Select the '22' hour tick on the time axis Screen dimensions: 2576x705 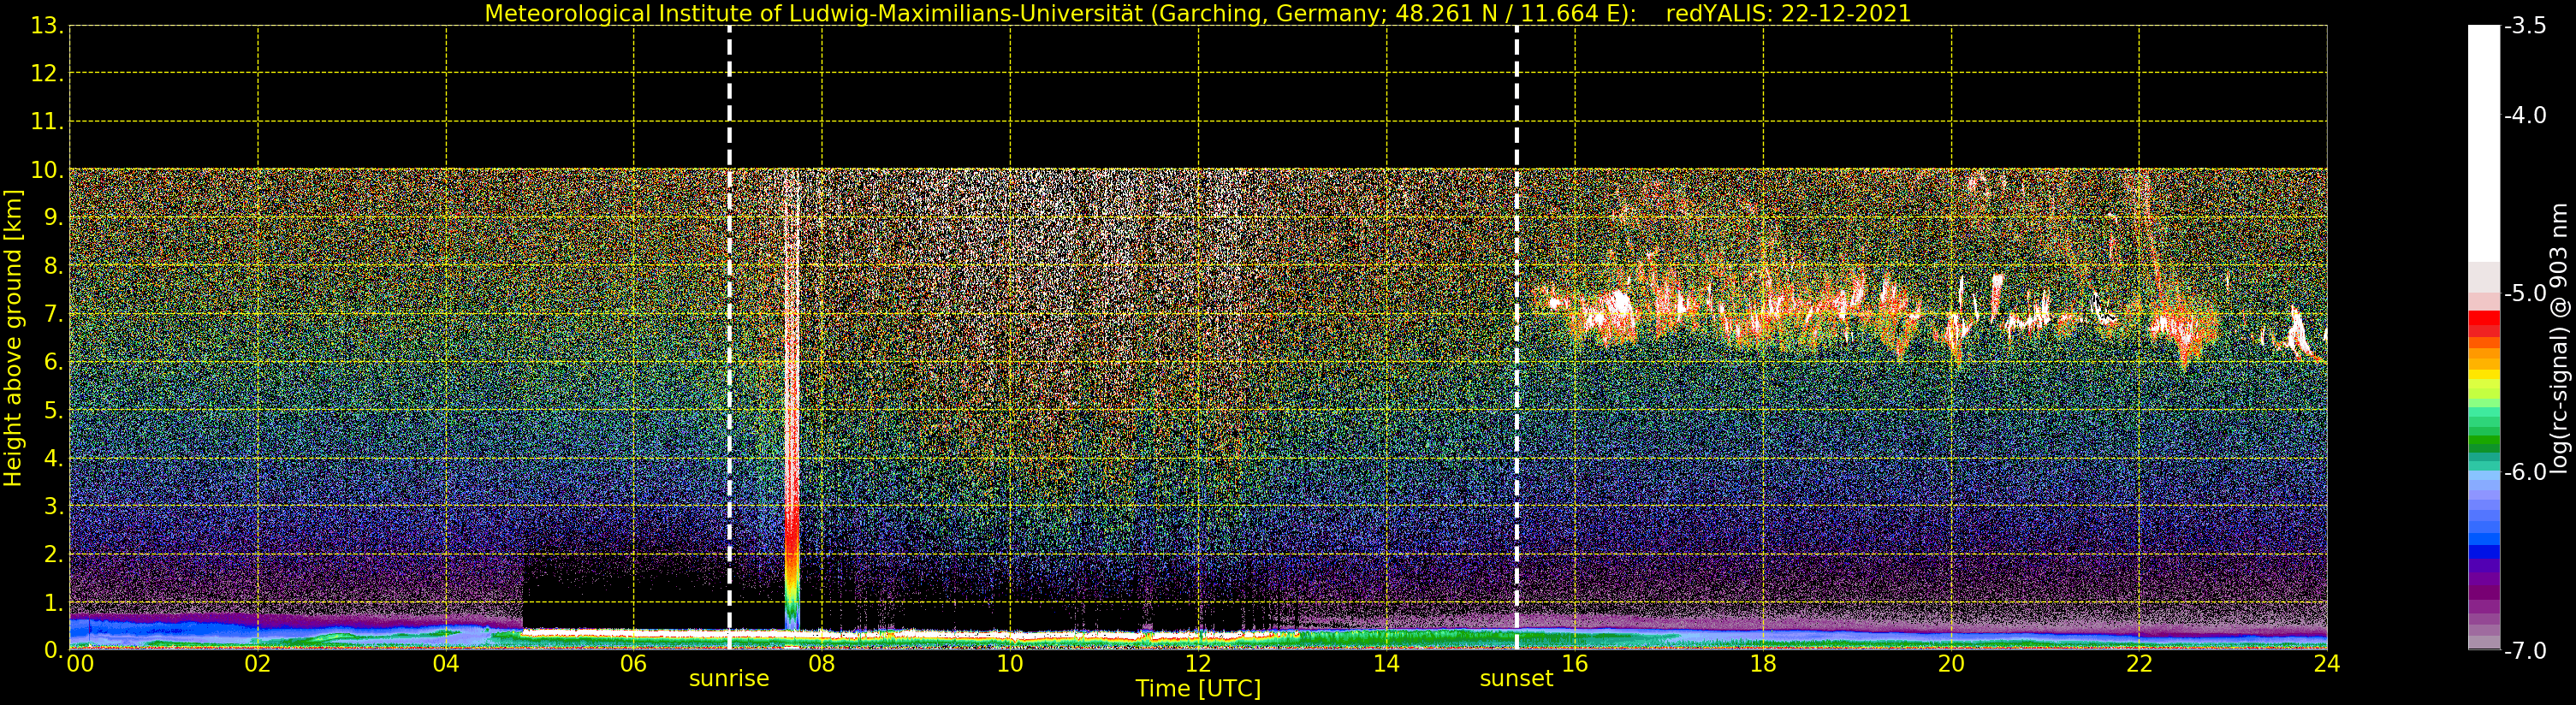tap(2139, 664)
